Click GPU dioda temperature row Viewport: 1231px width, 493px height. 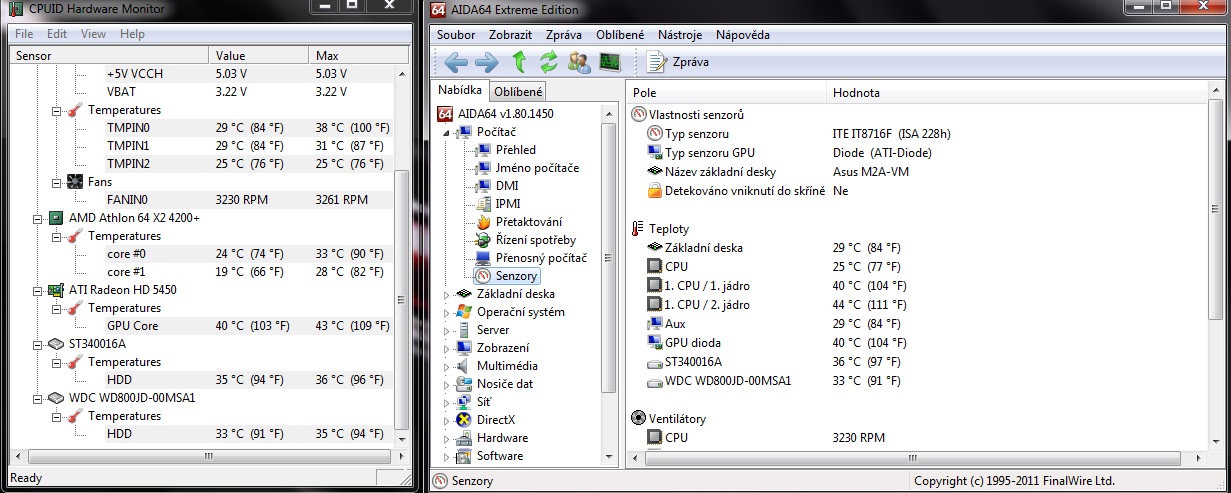(917, 342)
